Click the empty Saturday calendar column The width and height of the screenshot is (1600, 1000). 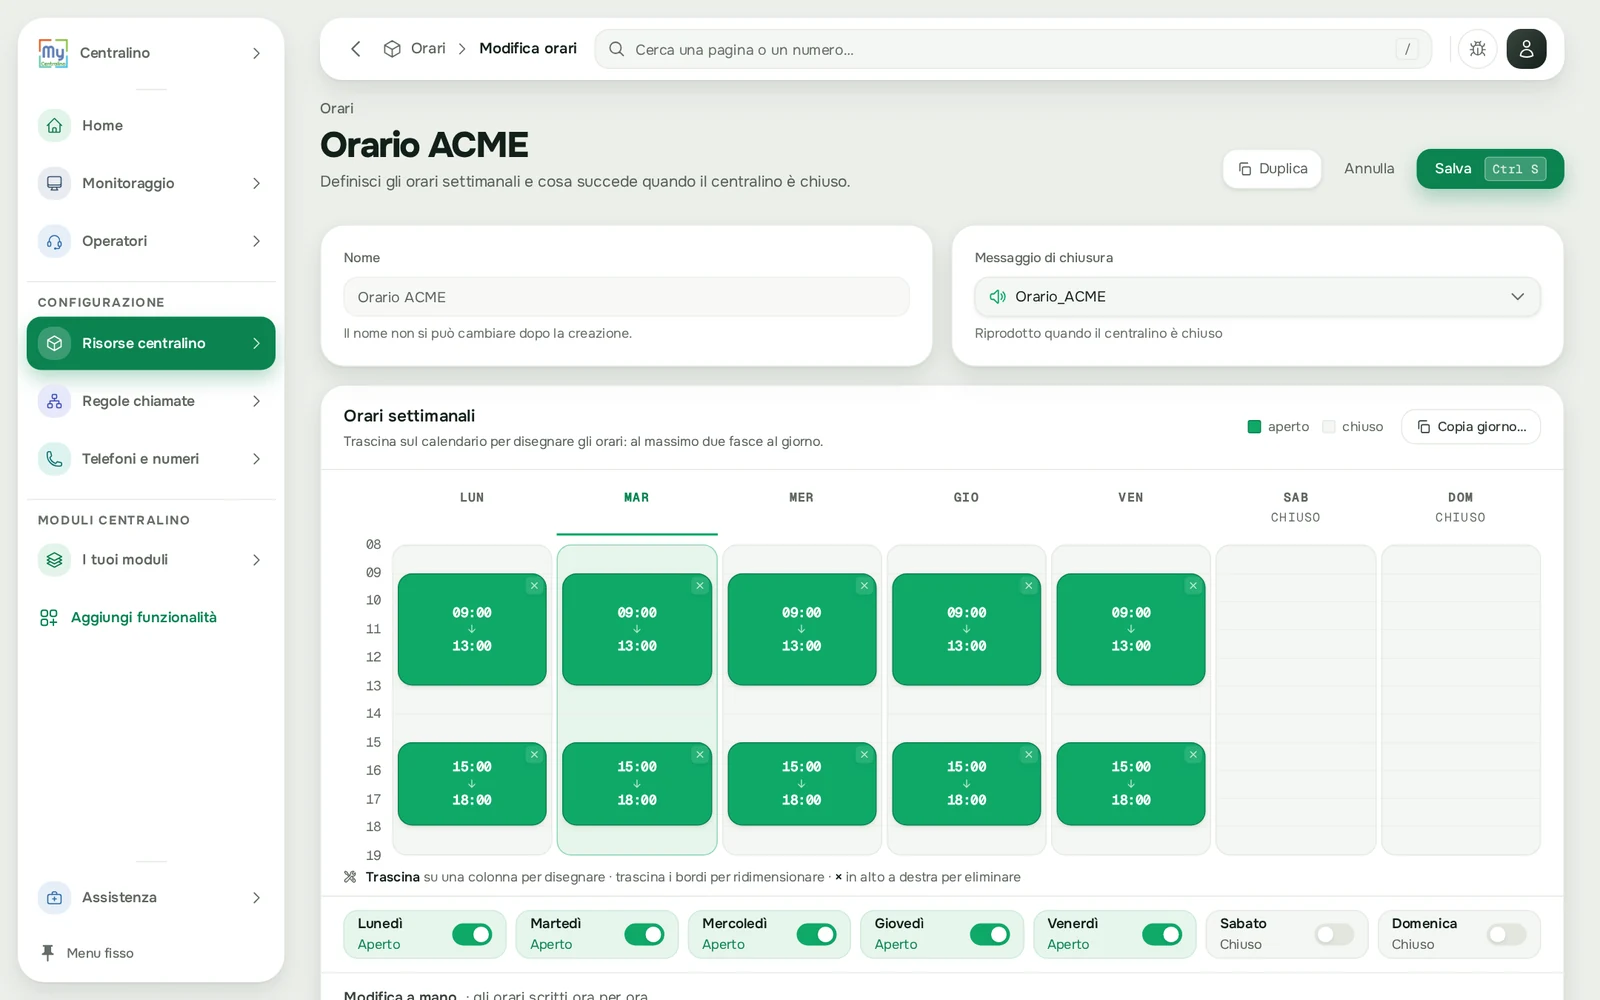(x=1295, y=700)
